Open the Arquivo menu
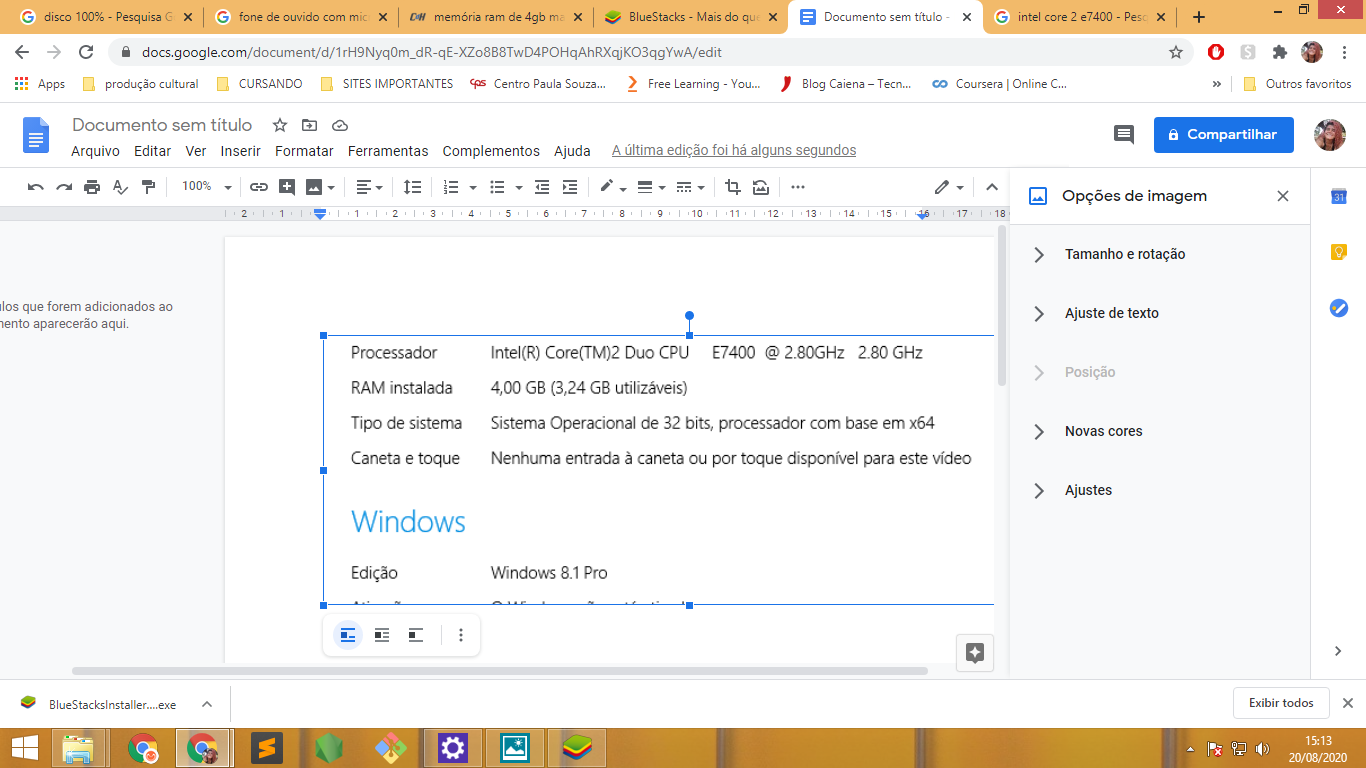 coord(95,151)
